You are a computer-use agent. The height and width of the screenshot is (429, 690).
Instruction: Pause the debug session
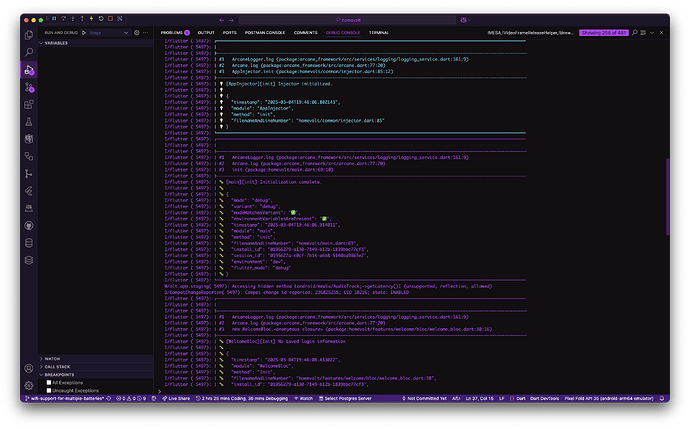[x=54, y=18]
